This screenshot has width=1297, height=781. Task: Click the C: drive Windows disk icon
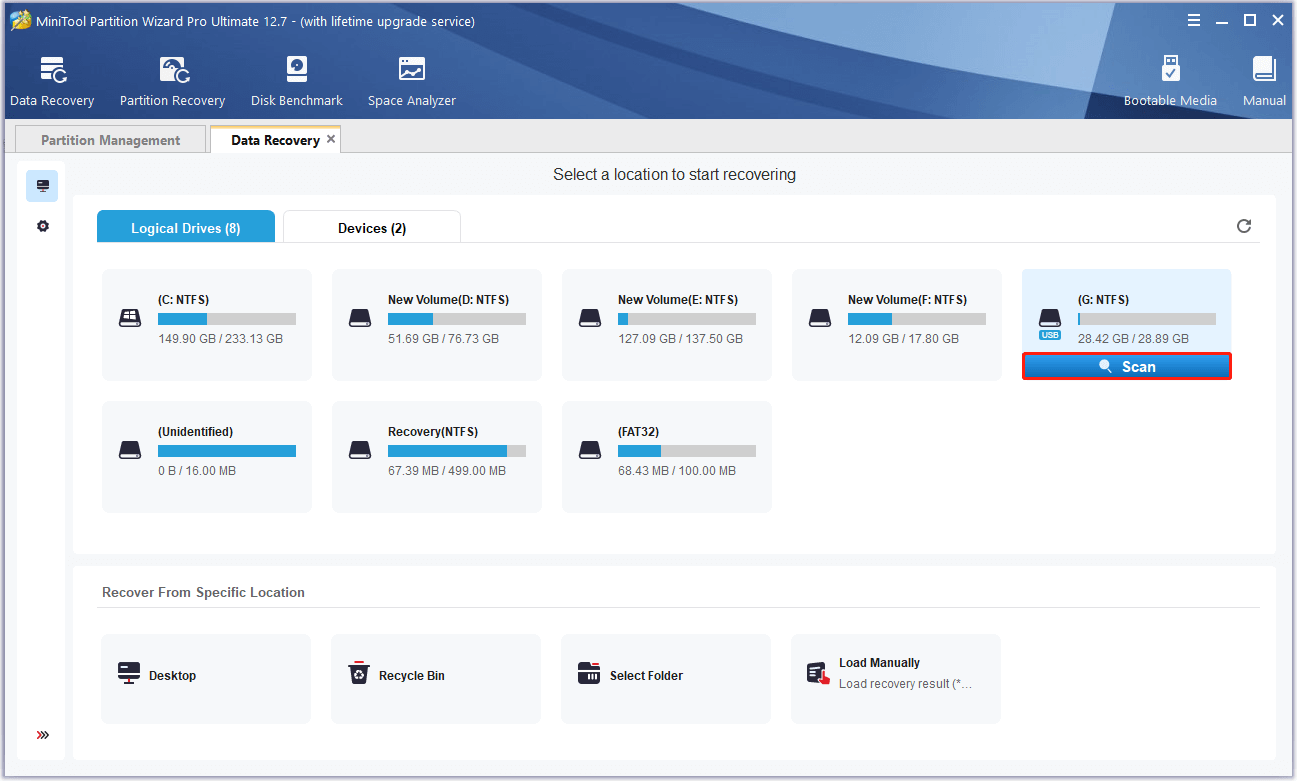(130, 318)
